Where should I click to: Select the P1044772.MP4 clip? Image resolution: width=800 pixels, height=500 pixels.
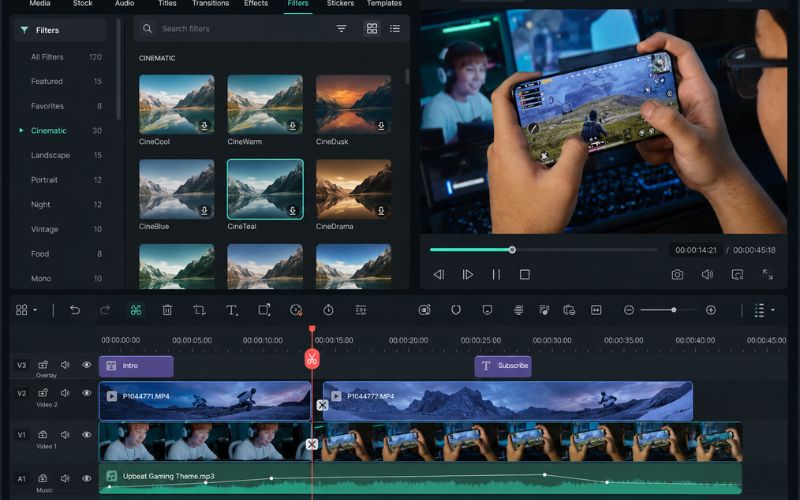point(508,401)
